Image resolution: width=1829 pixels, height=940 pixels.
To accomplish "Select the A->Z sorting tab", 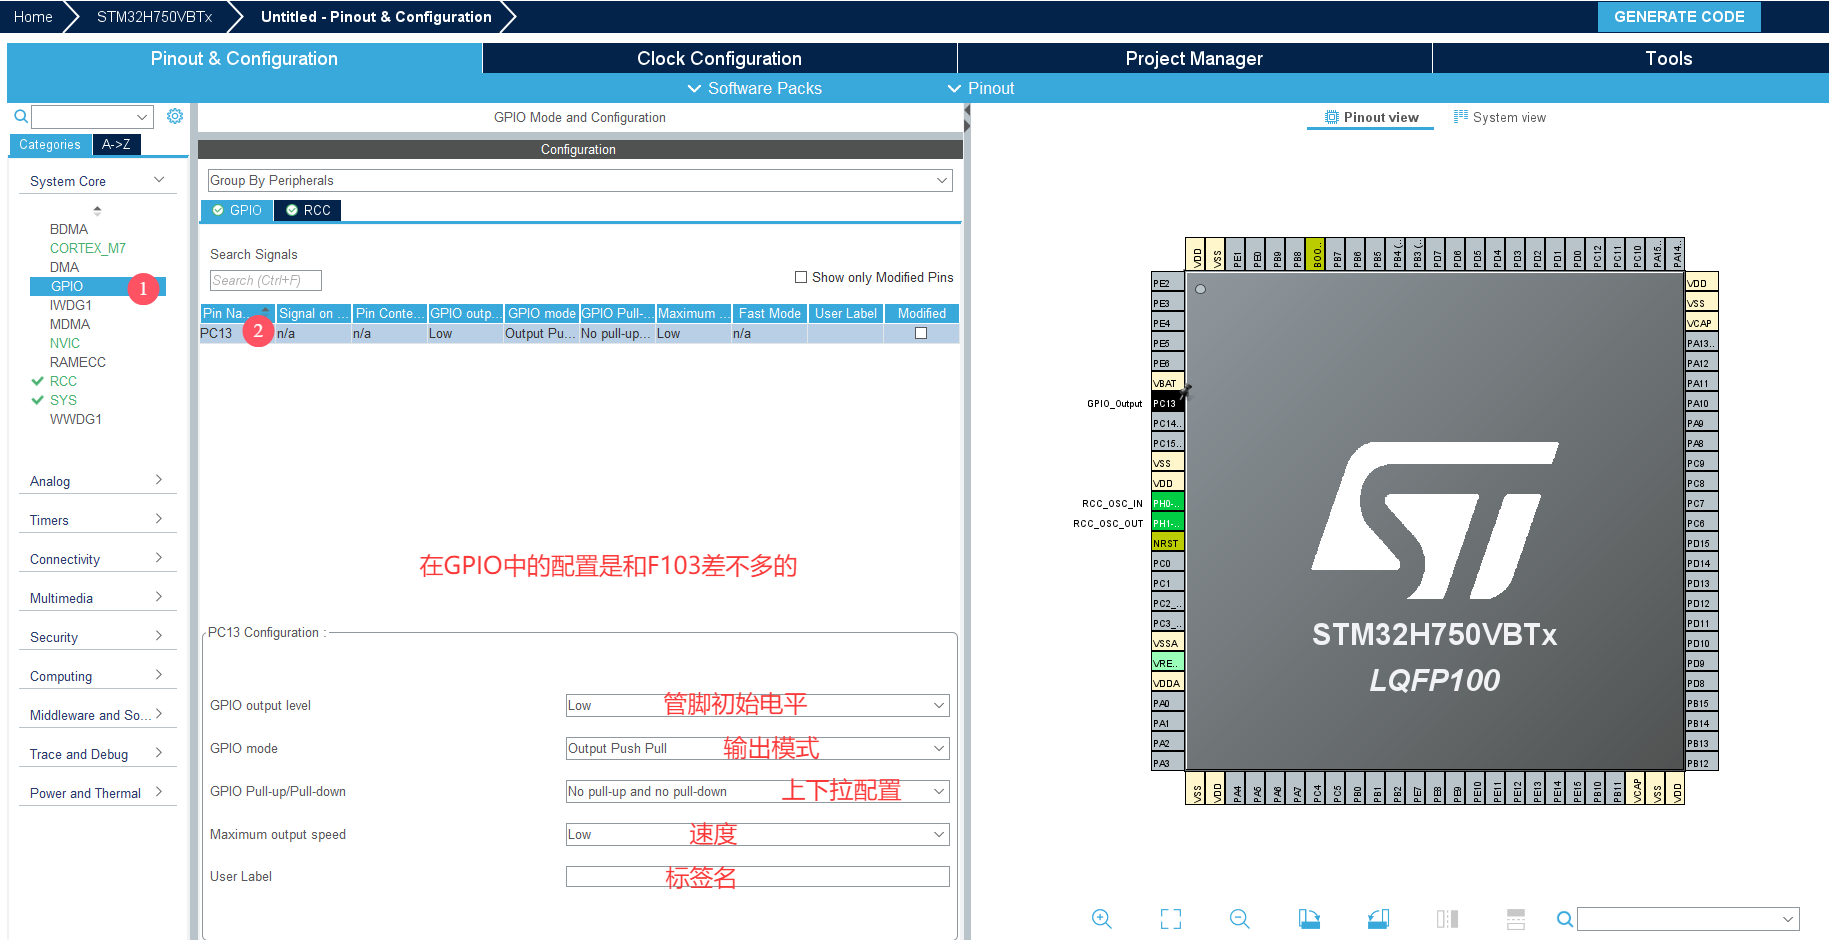I will [x=116, y=144].
